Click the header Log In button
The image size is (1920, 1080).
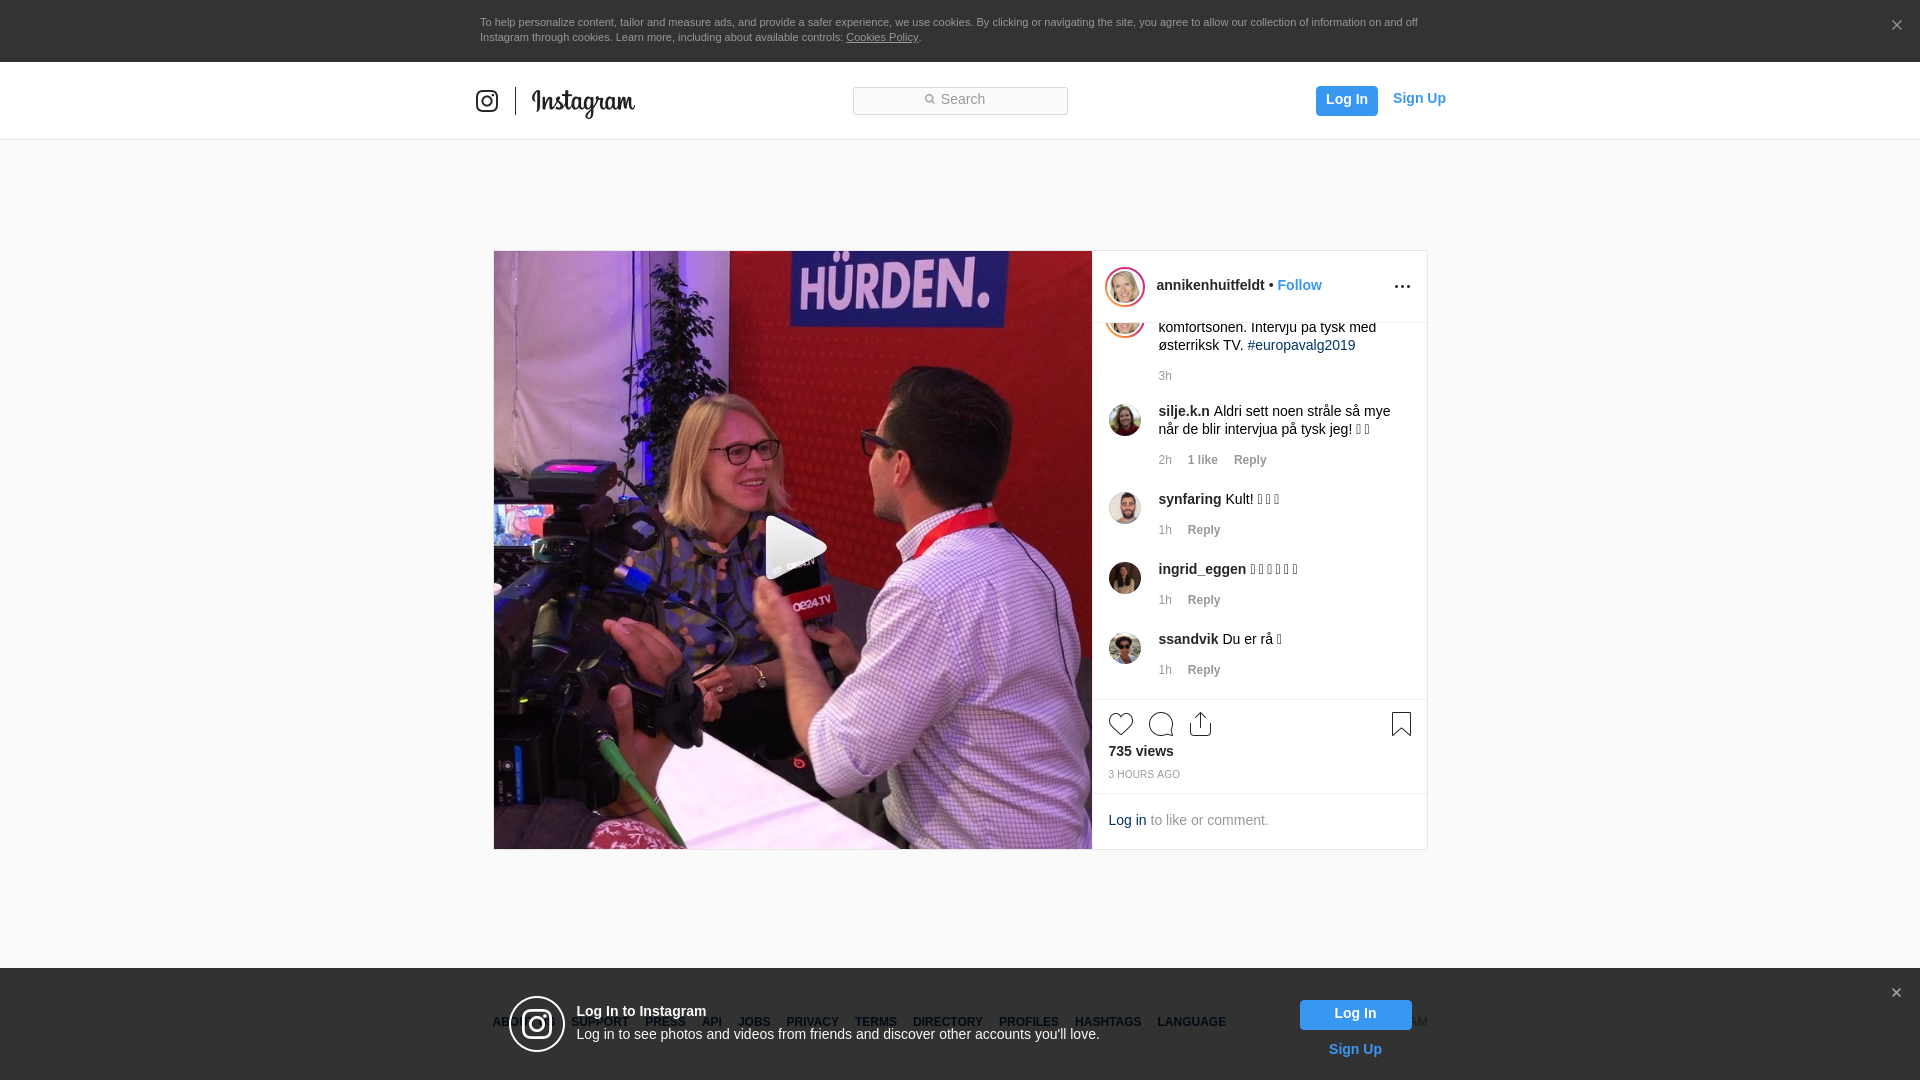pos(1346,100)
